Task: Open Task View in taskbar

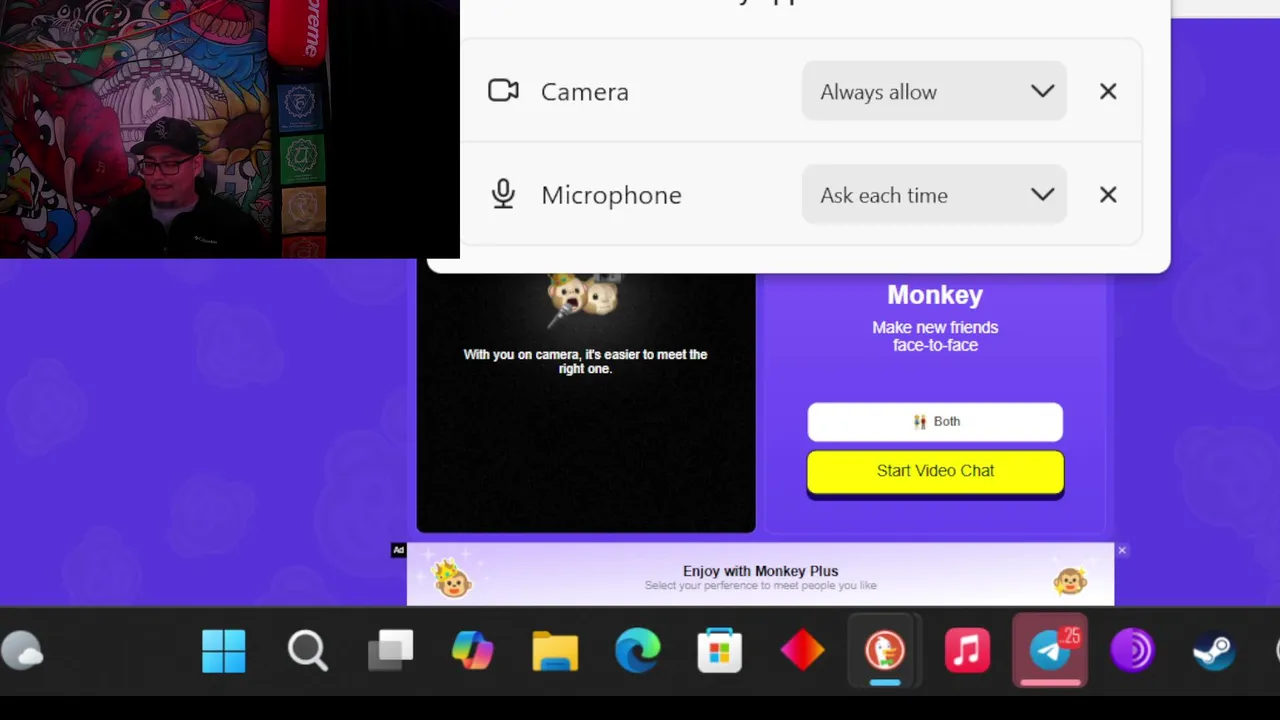Action: [390, 651]
